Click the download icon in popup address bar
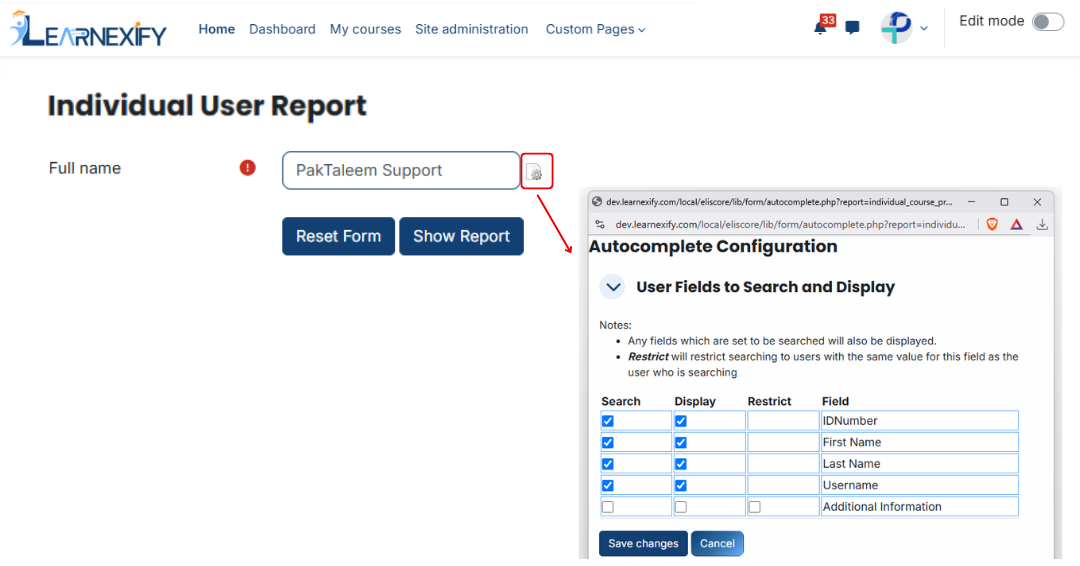 click(1042, 224)
